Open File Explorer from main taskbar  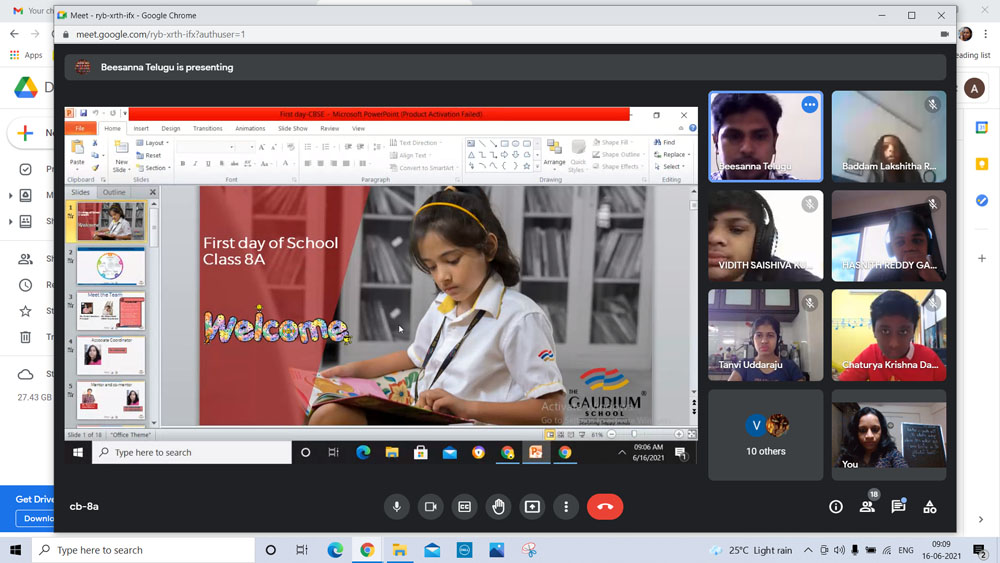pyautogui.click(x=400, y=550)
